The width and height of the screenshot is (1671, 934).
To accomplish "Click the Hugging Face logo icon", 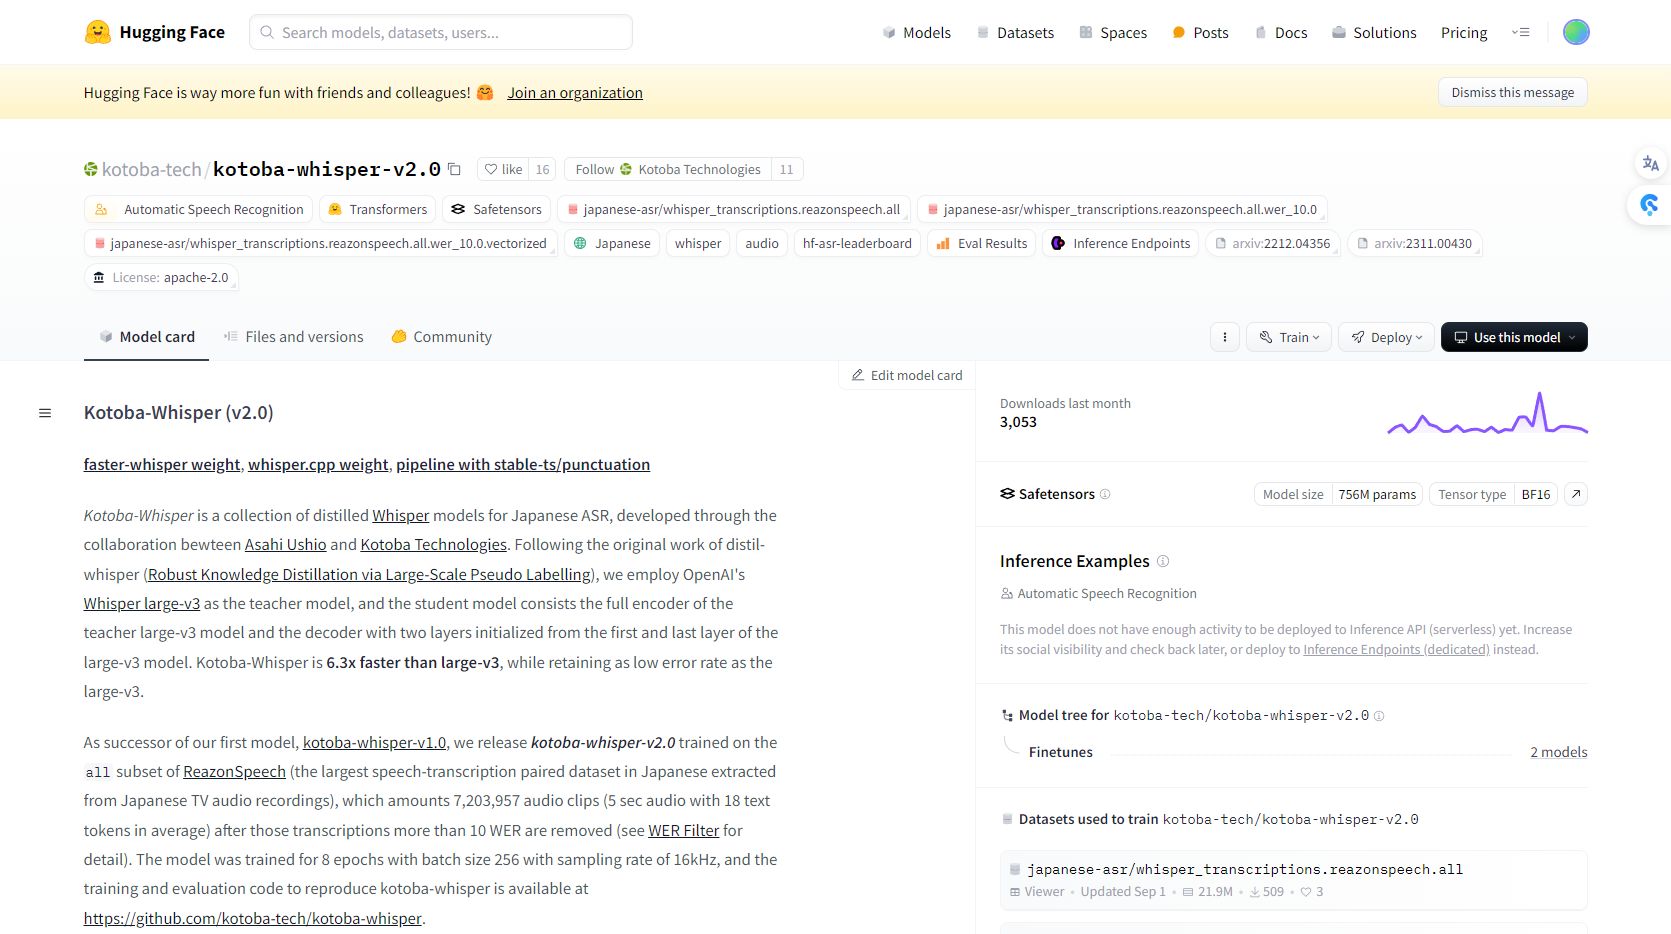I will pyautogui.click(x=97, y=32).
